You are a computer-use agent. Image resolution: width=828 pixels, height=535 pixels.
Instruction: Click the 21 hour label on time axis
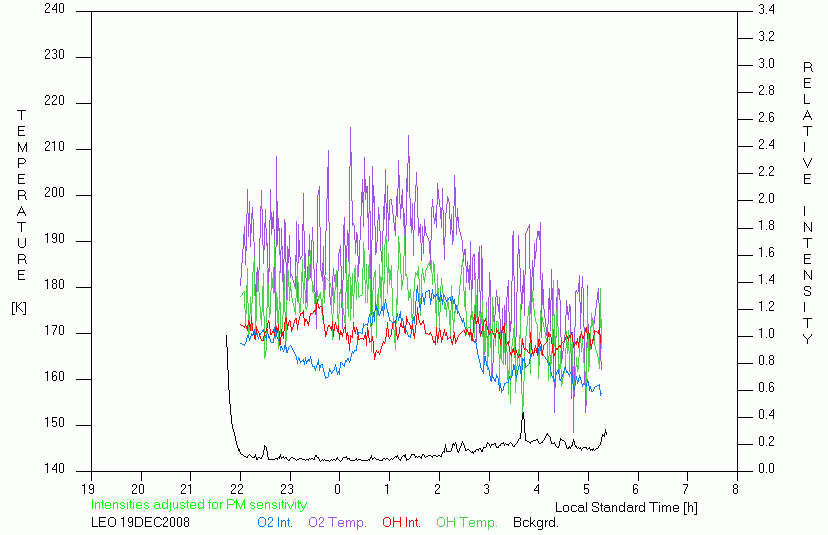point(187,490)
